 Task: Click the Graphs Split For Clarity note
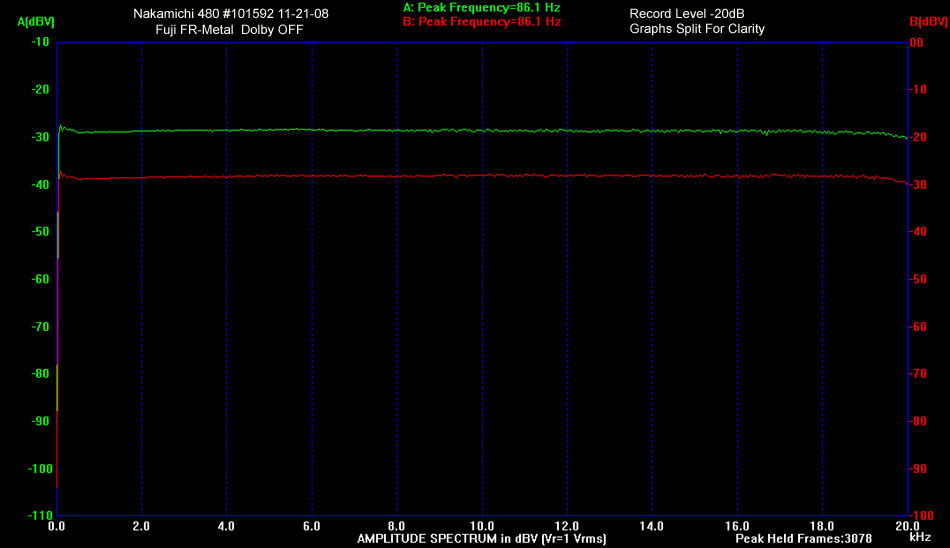coord(697,29)
